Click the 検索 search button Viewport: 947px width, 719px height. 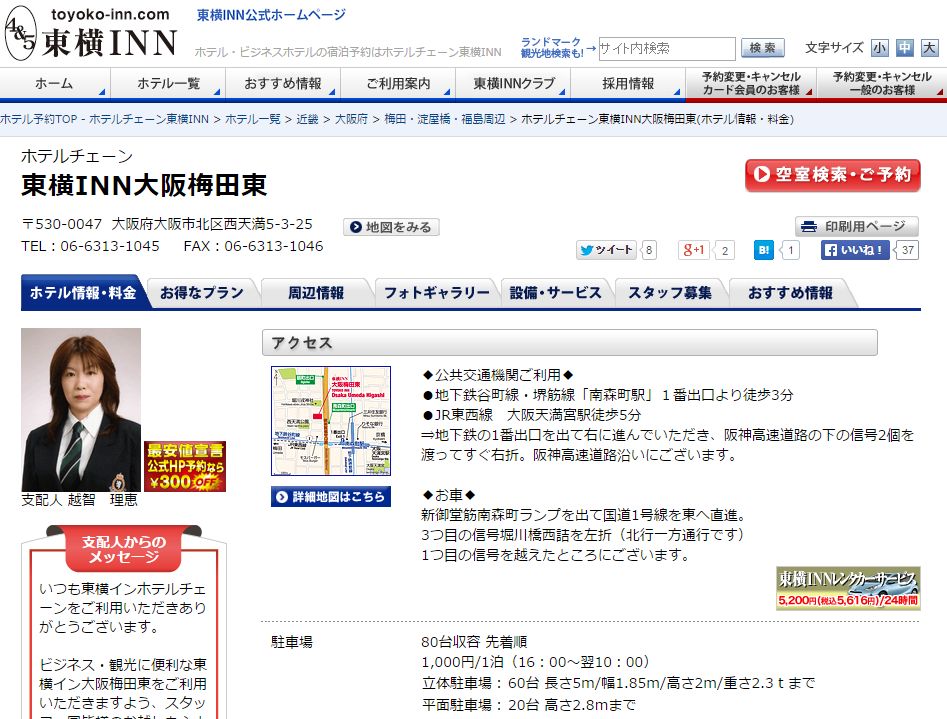point(762,48)
